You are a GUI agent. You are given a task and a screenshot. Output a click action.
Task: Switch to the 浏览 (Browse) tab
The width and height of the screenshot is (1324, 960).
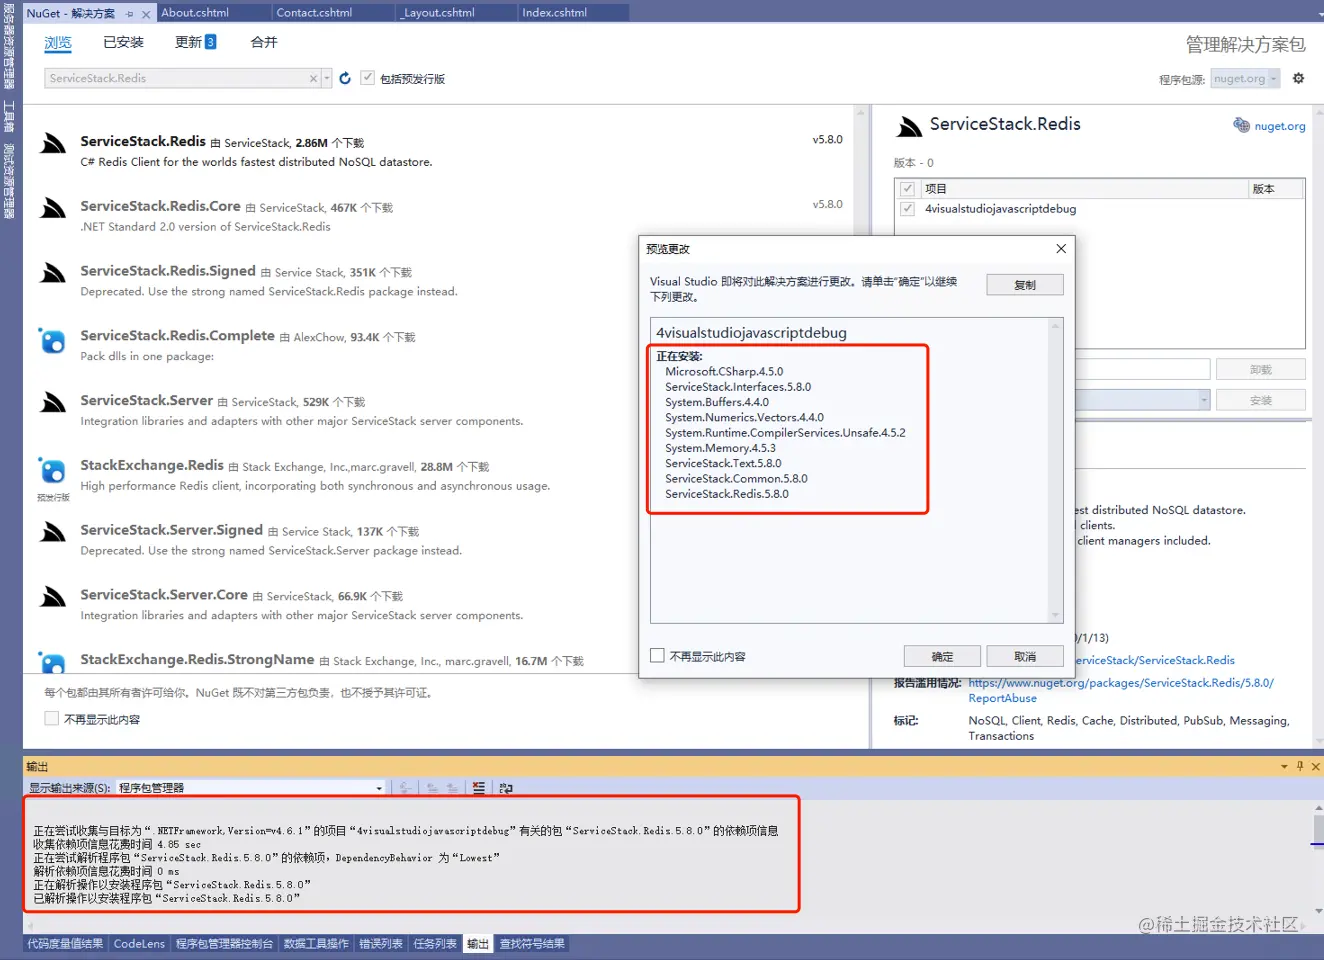coord(58,43)
